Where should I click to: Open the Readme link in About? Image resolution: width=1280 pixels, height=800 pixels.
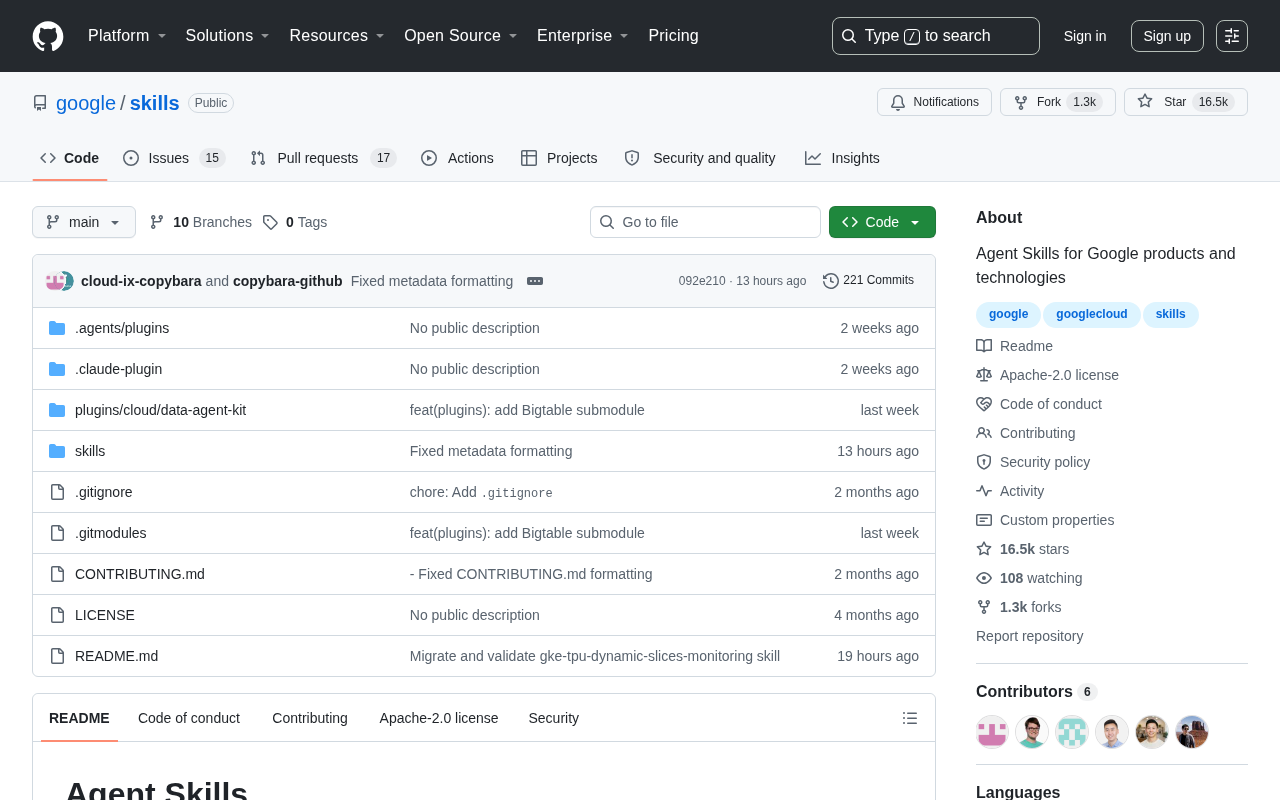pos(1014,346)
